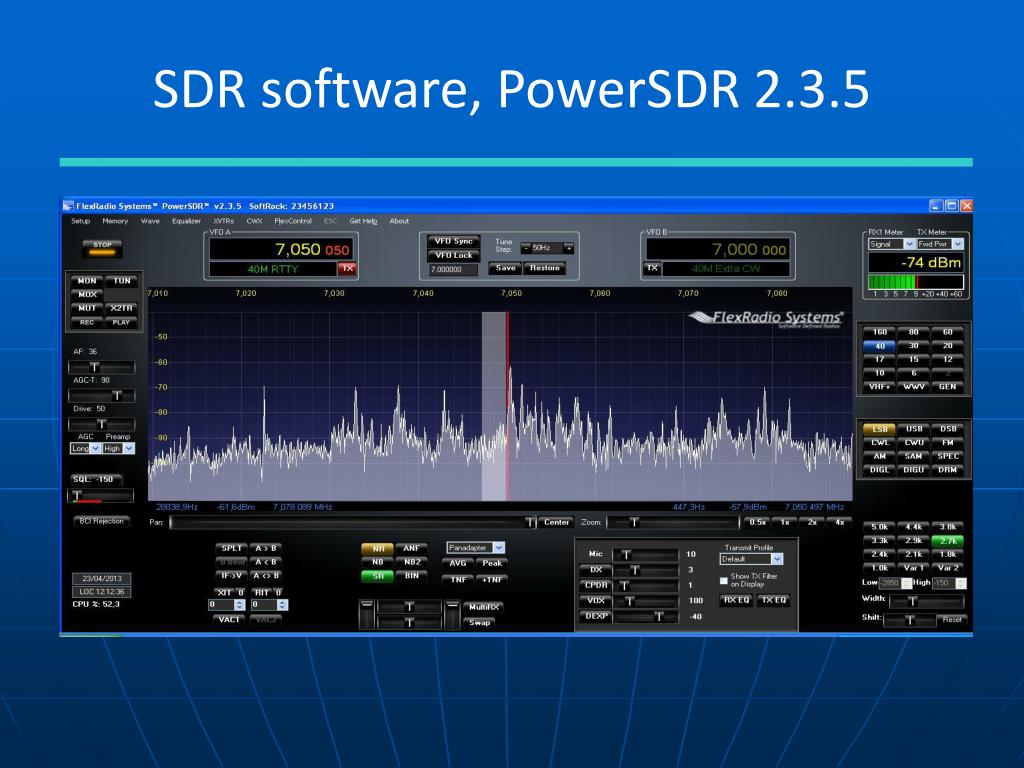Adjust the Zoom slider

tap(673, 522)
